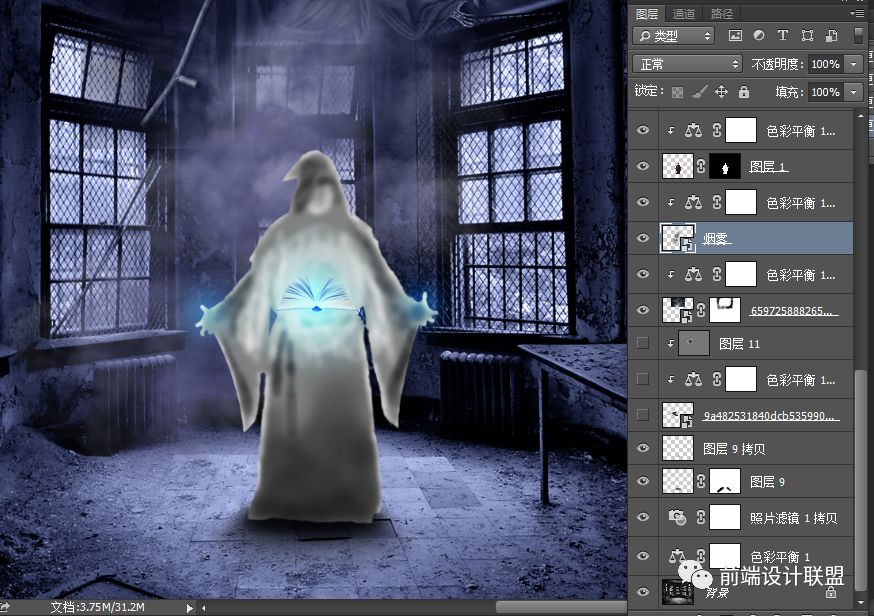Image resolution: width=874 pixels, height=616 pixels.
Task: Open the blend mode 正常 dropdown
Action: (687, 64)
